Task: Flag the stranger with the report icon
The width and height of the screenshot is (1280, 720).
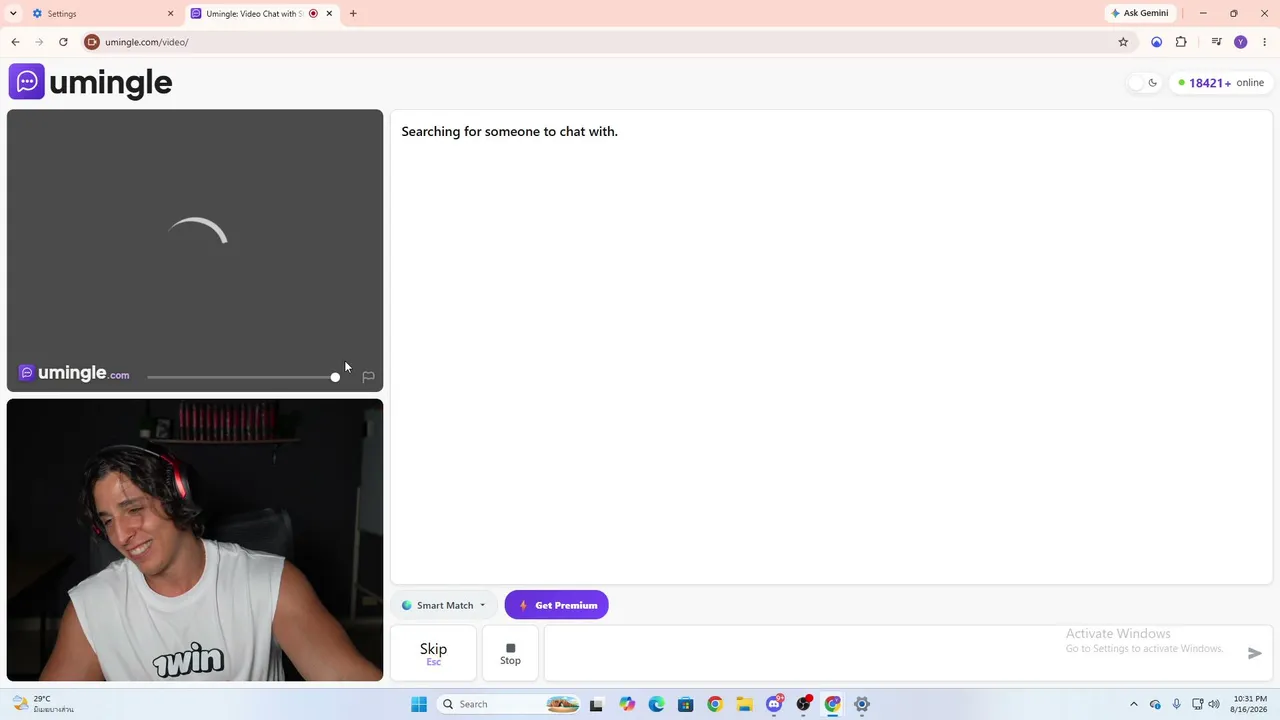Action: point(368,377)
